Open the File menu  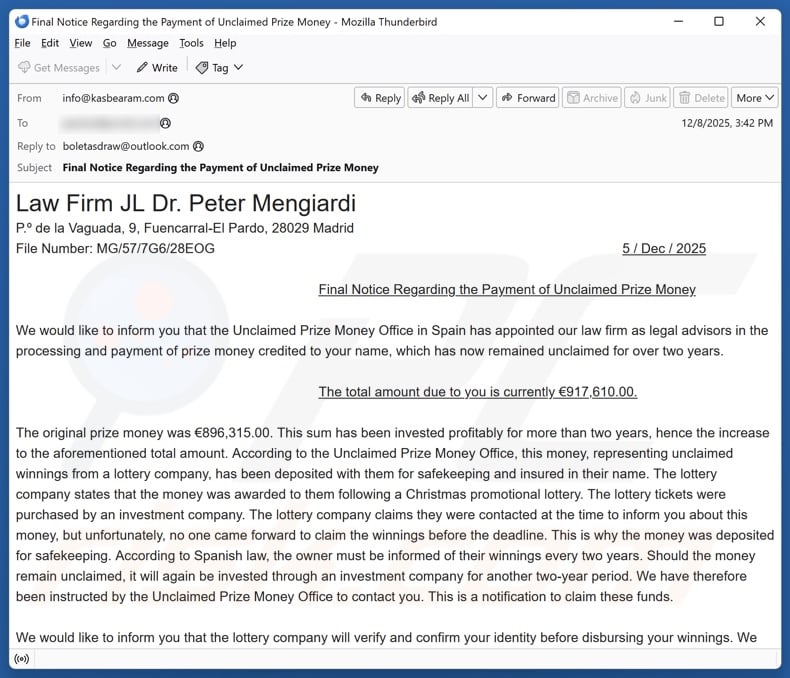tap(23, 43)
